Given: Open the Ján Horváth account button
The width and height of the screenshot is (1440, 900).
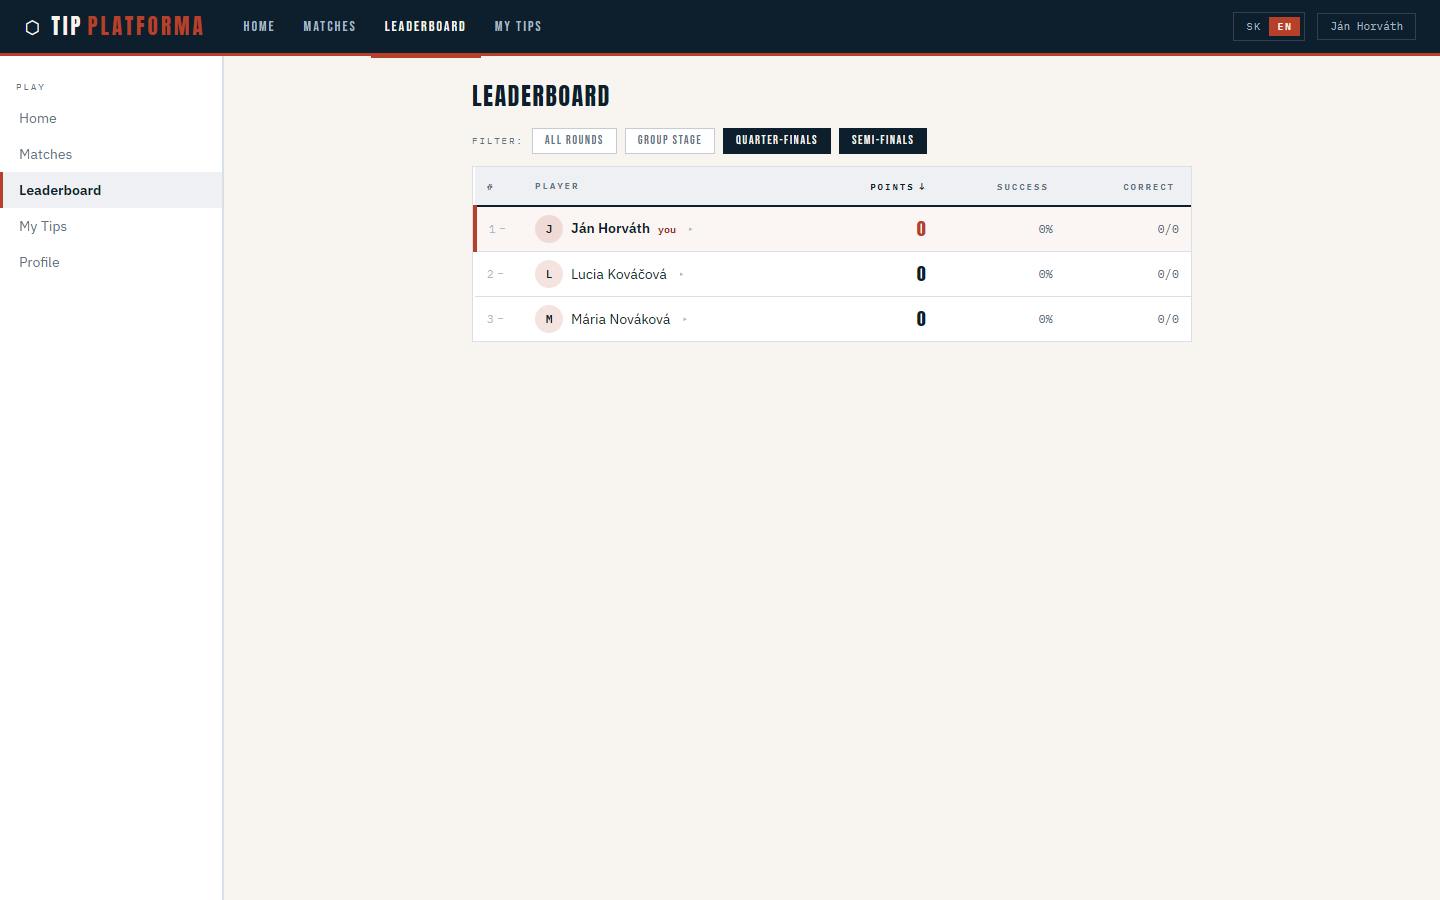Looking at the screenshot, I should coord(1366,27).
